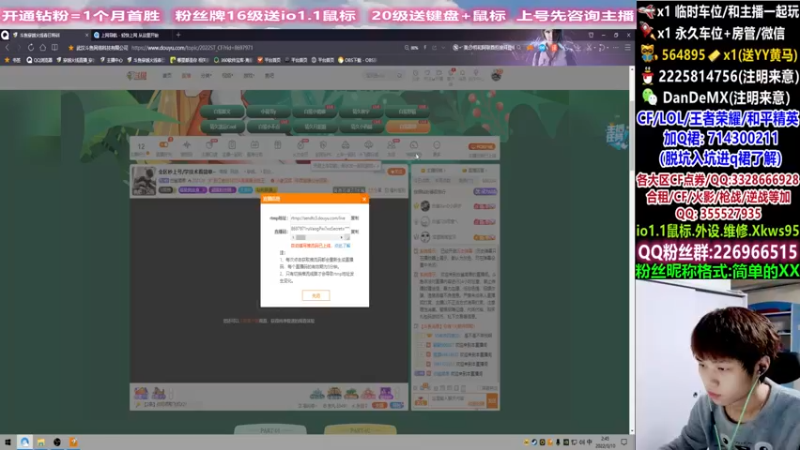The width and height of the screenshot is (800, 450).
Task: Click the streamer avatar thumbnail
Action: [x=144, y=181]
